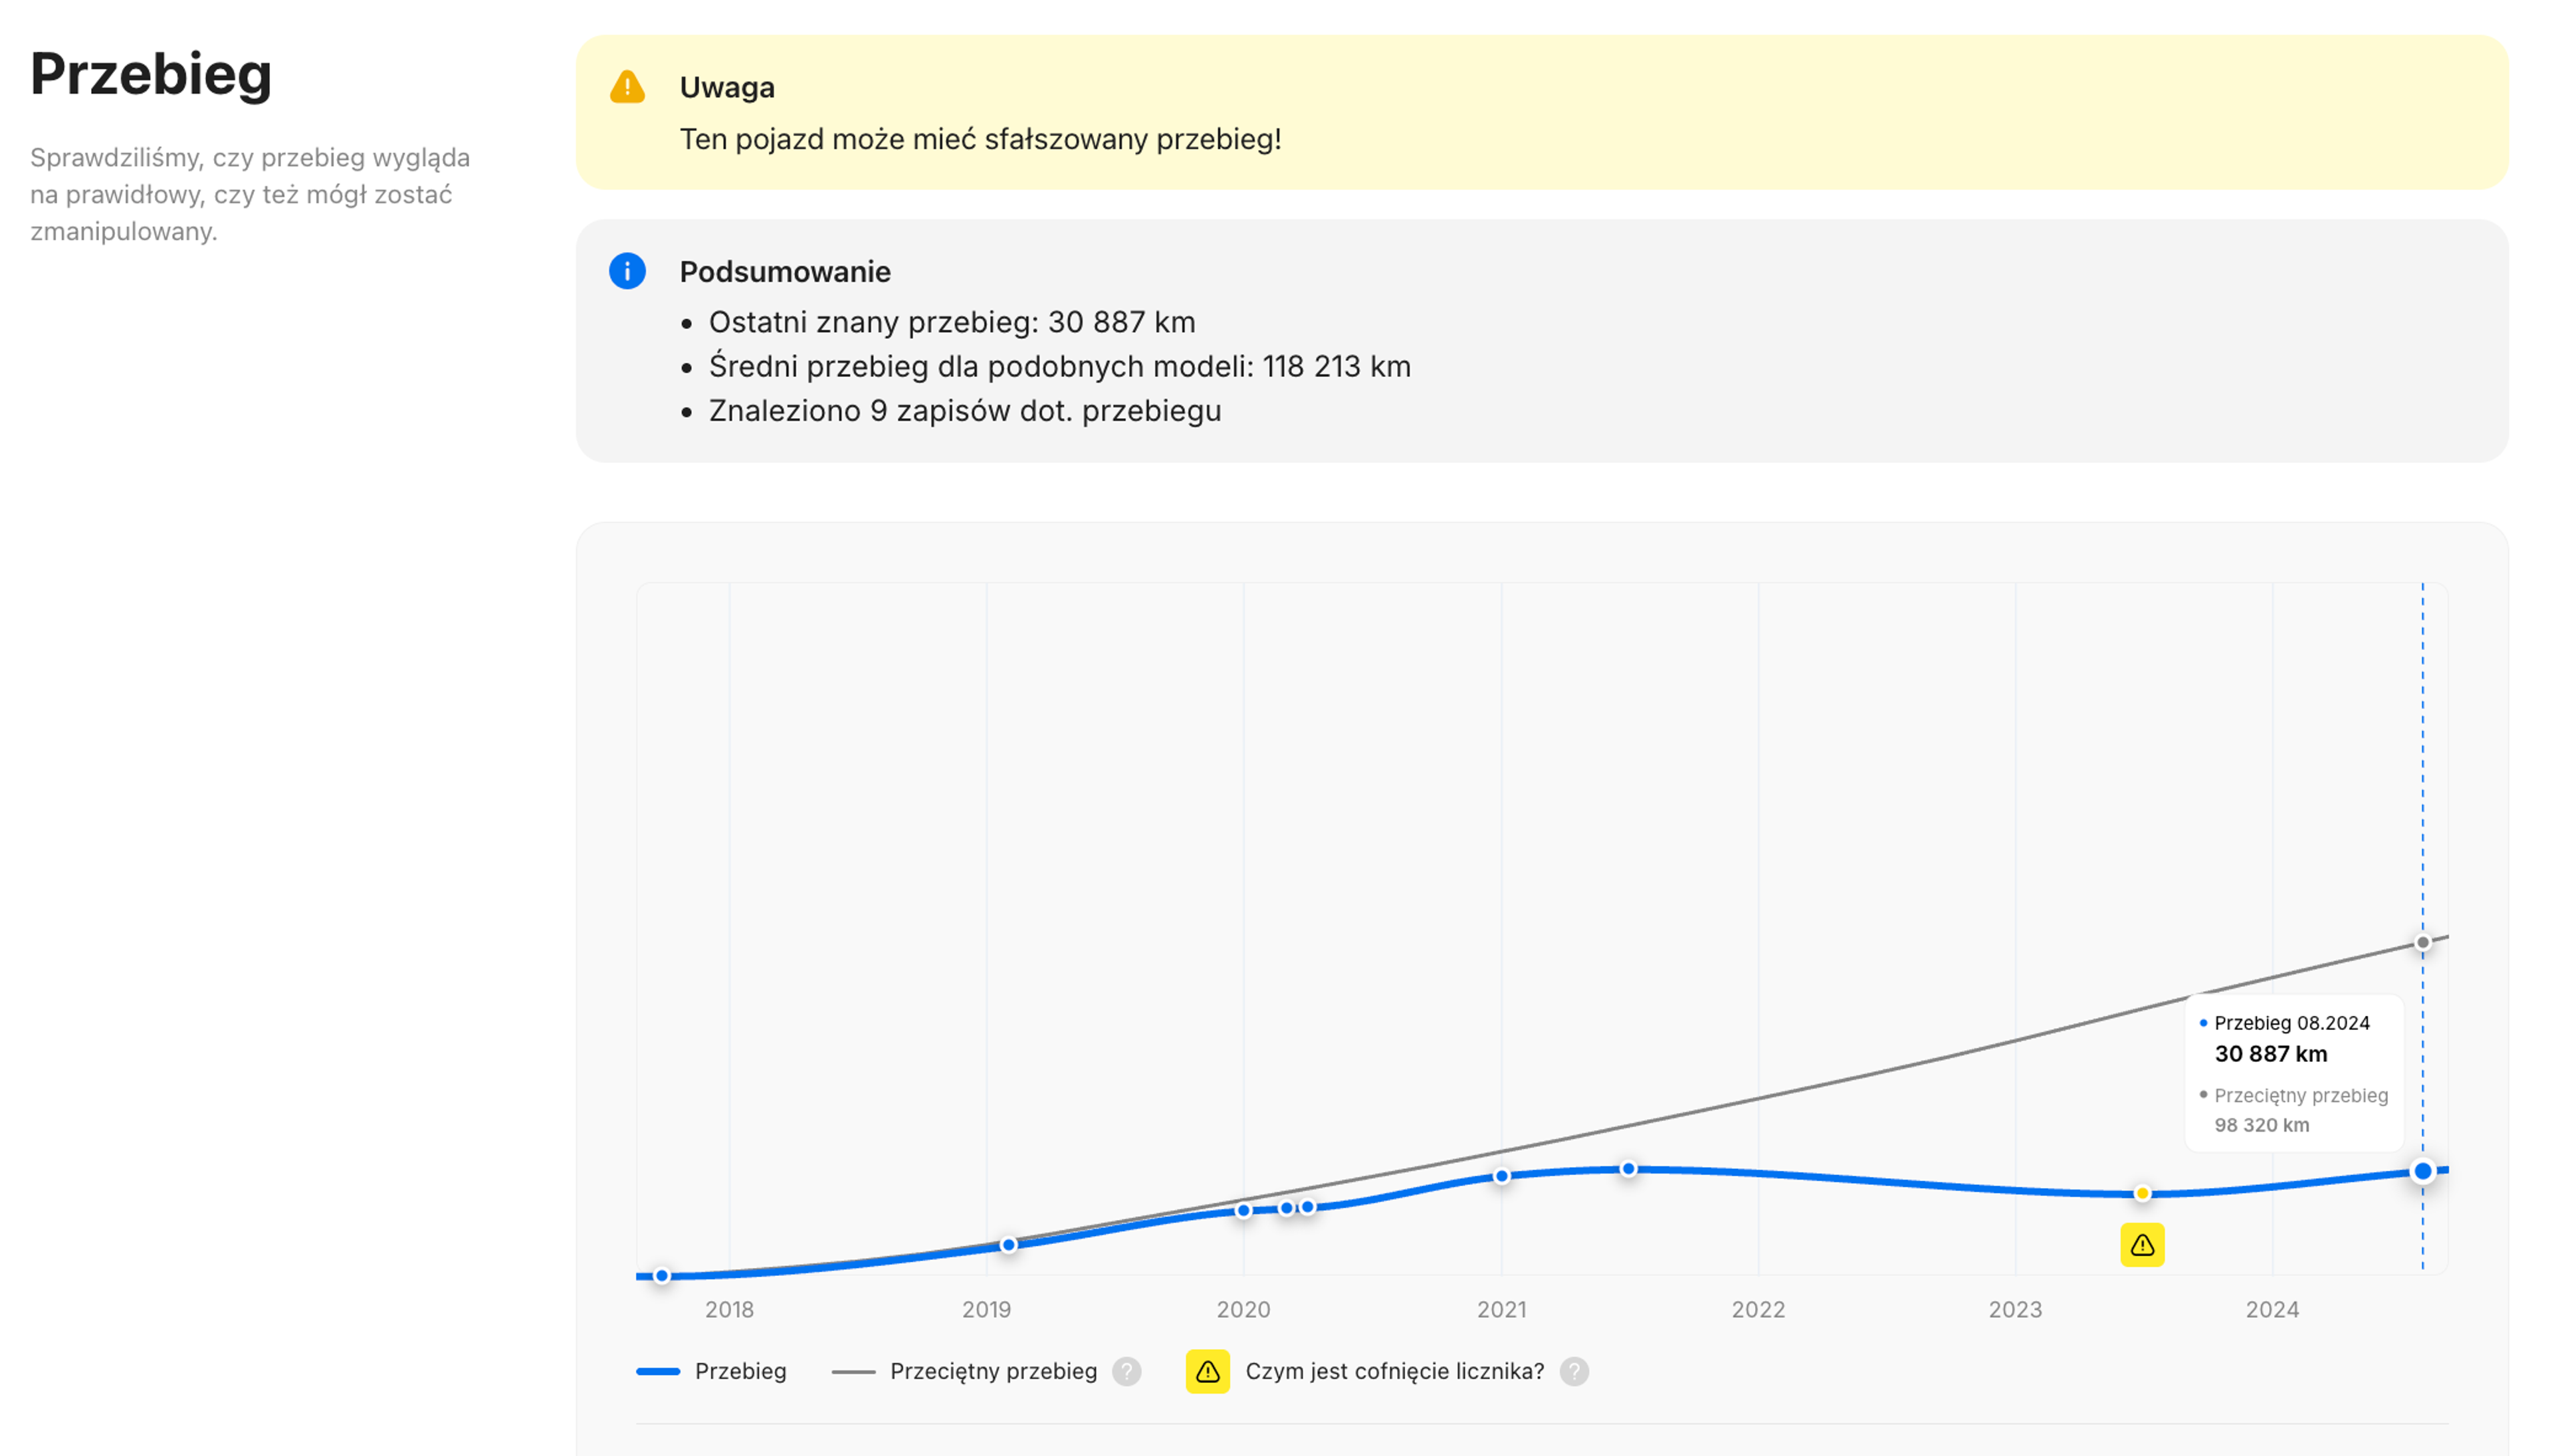Select the mileage data point at 2019
The height and width of the screenshot is (1456, 2552).
point(1008,1245)
